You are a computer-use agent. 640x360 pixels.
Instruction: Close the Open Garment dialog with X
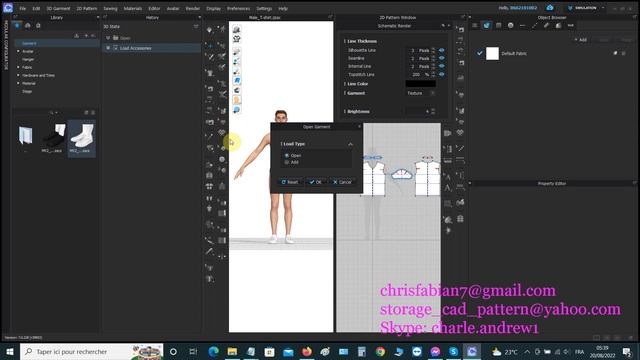[359, 127]
